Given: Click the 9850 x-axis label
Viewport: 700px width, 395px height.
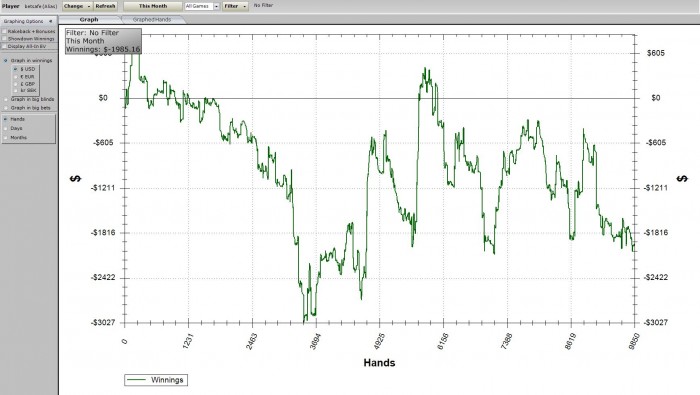Looking at the screenshot, I should [x=634, y=341].
